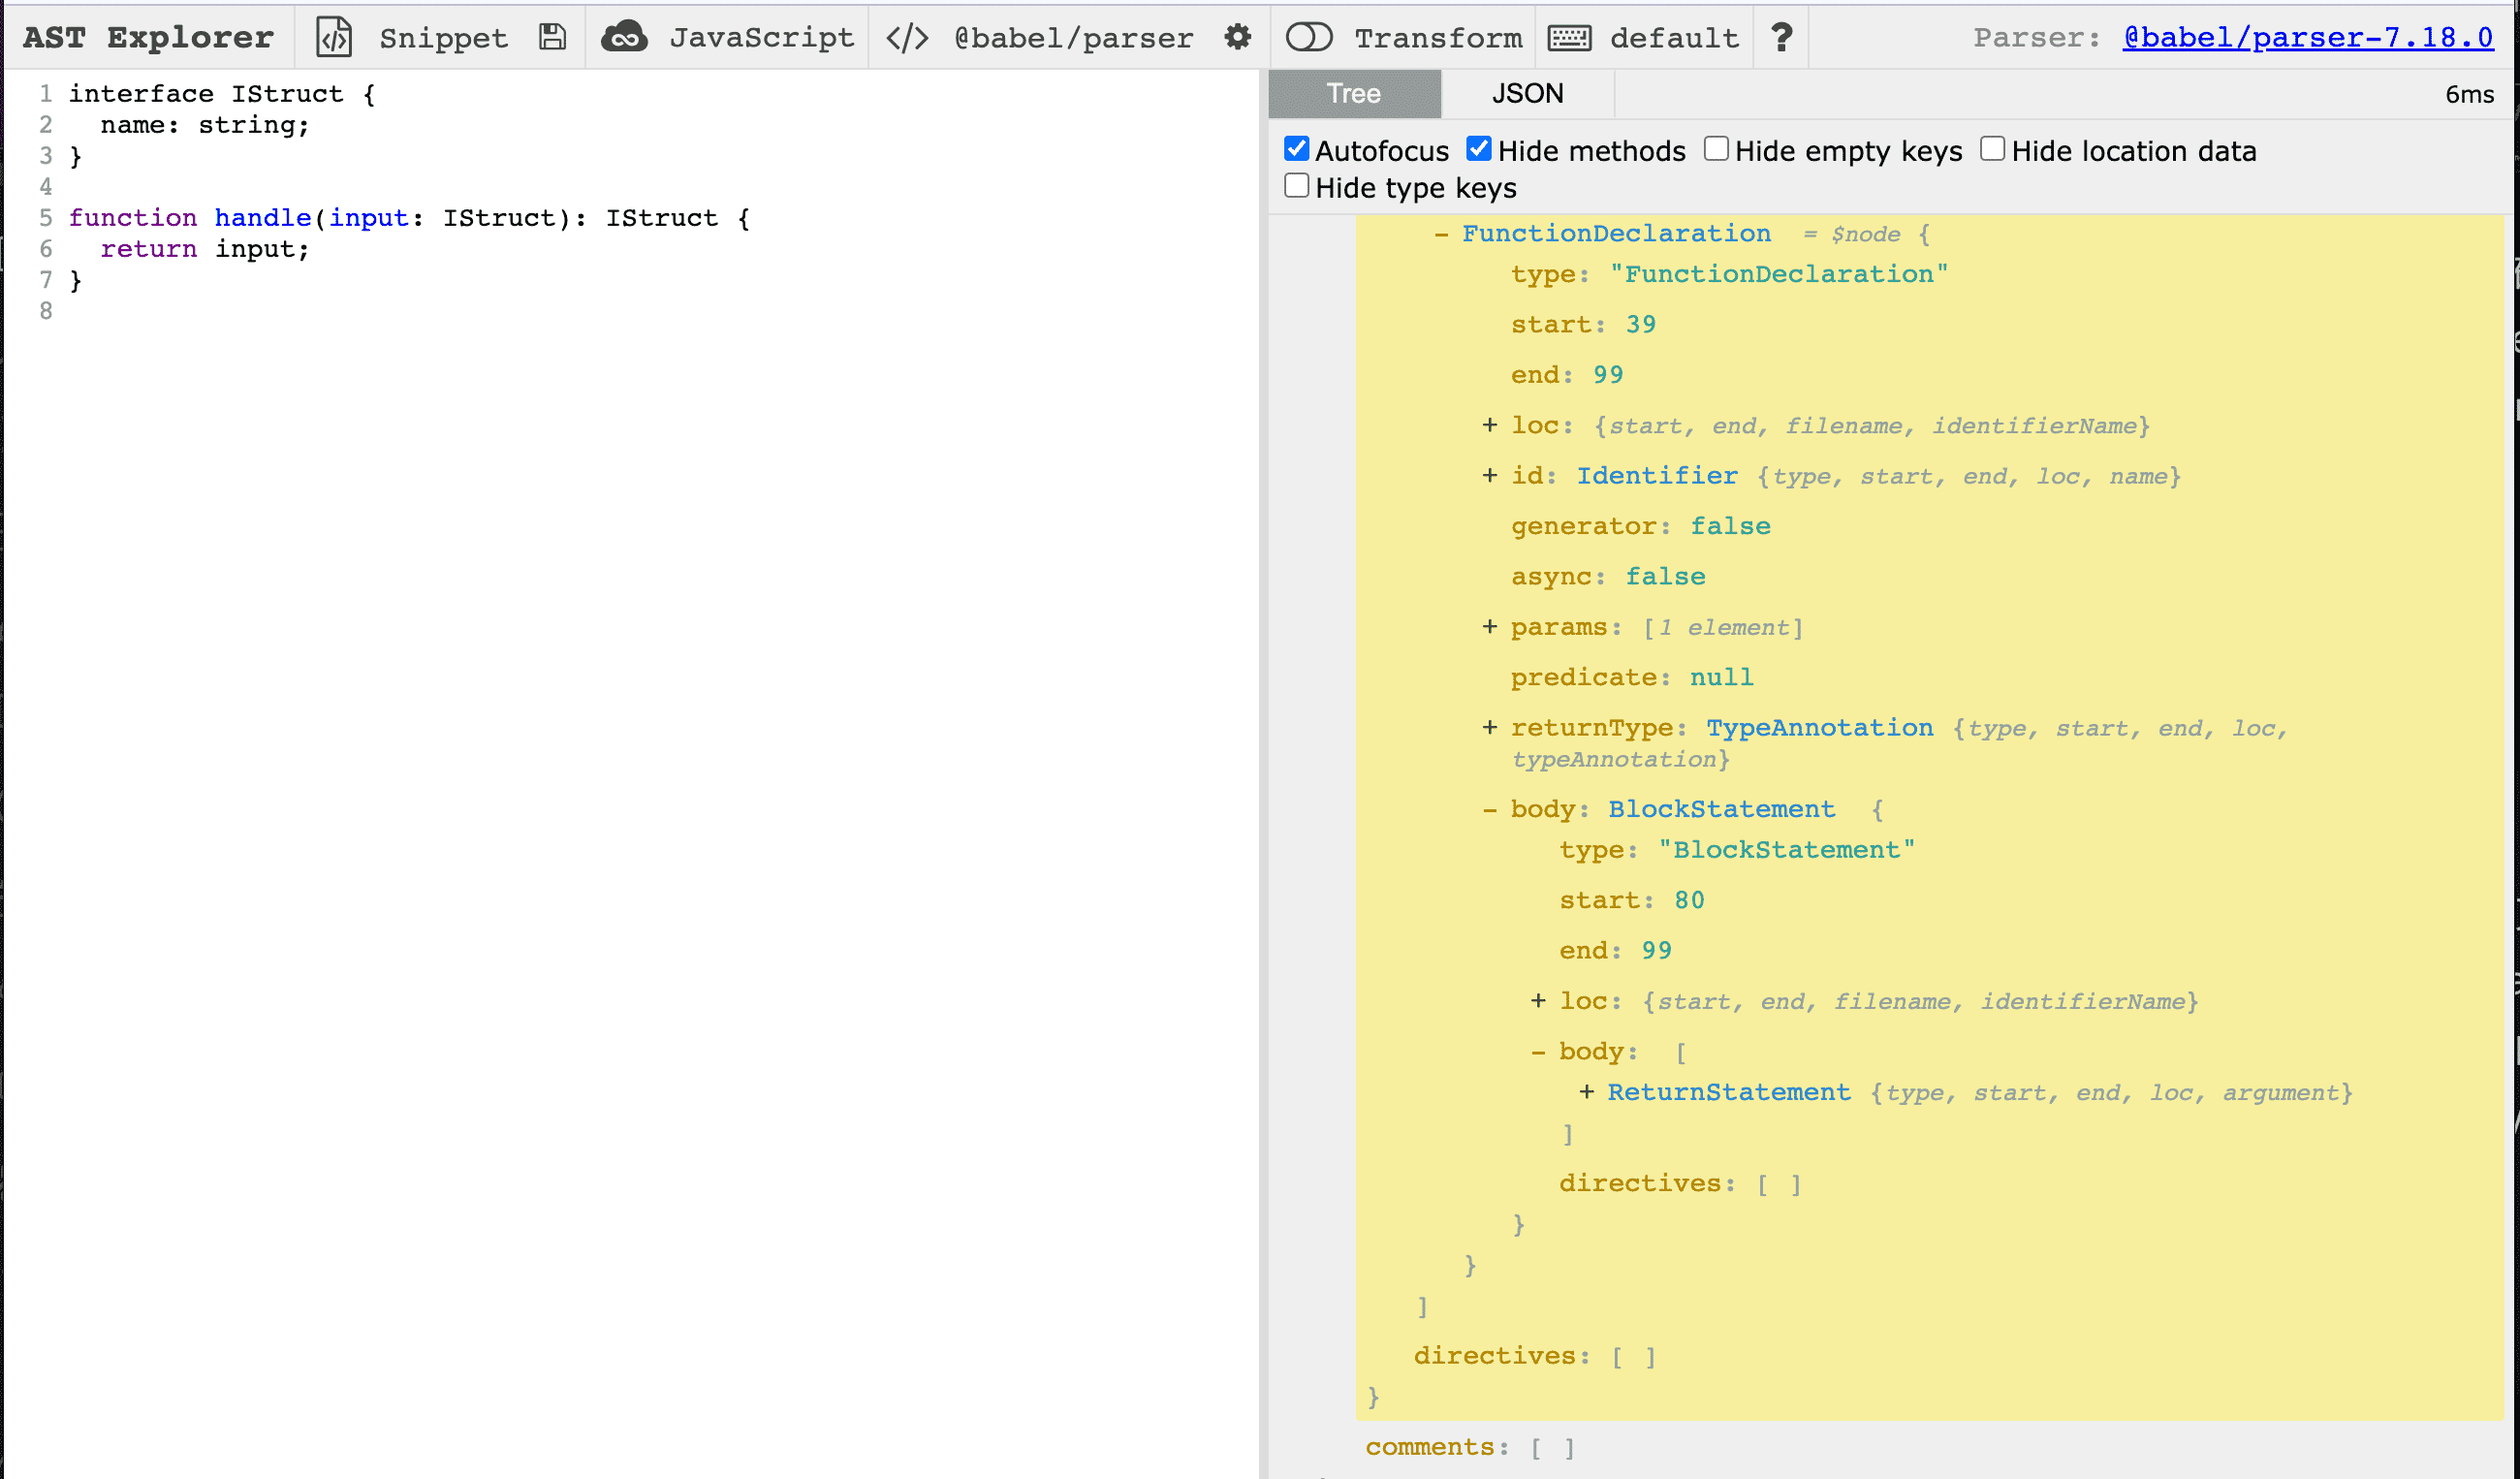The image size is (2520, 1479).
Task: Open parser settings via gear icon
Action: [x=1237, y=37]
